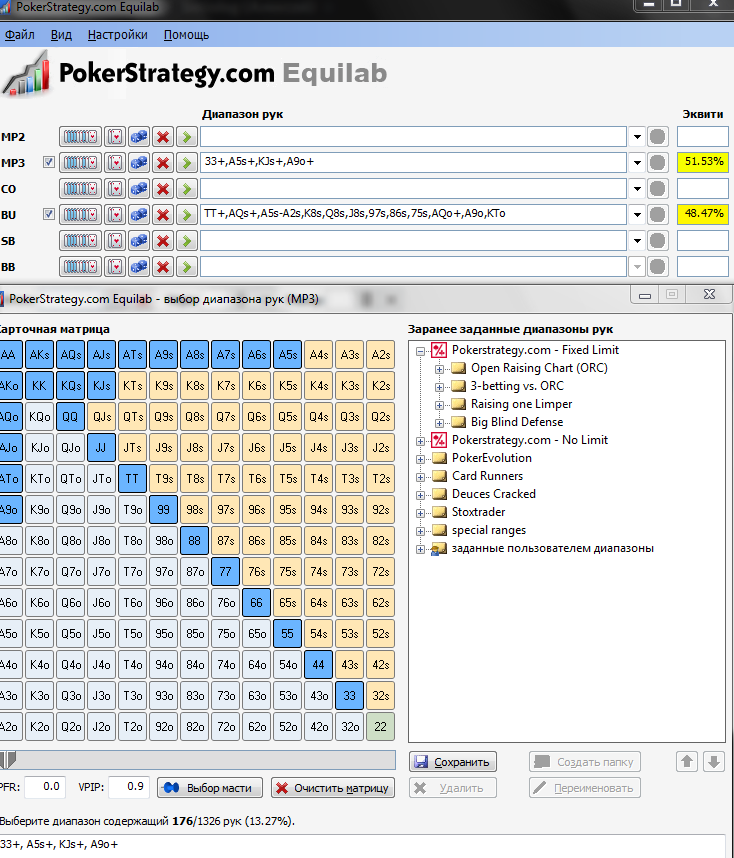This screenshot has height=858, width=734.
Task: Toggle the 87s hand cell
Action: 226,541
